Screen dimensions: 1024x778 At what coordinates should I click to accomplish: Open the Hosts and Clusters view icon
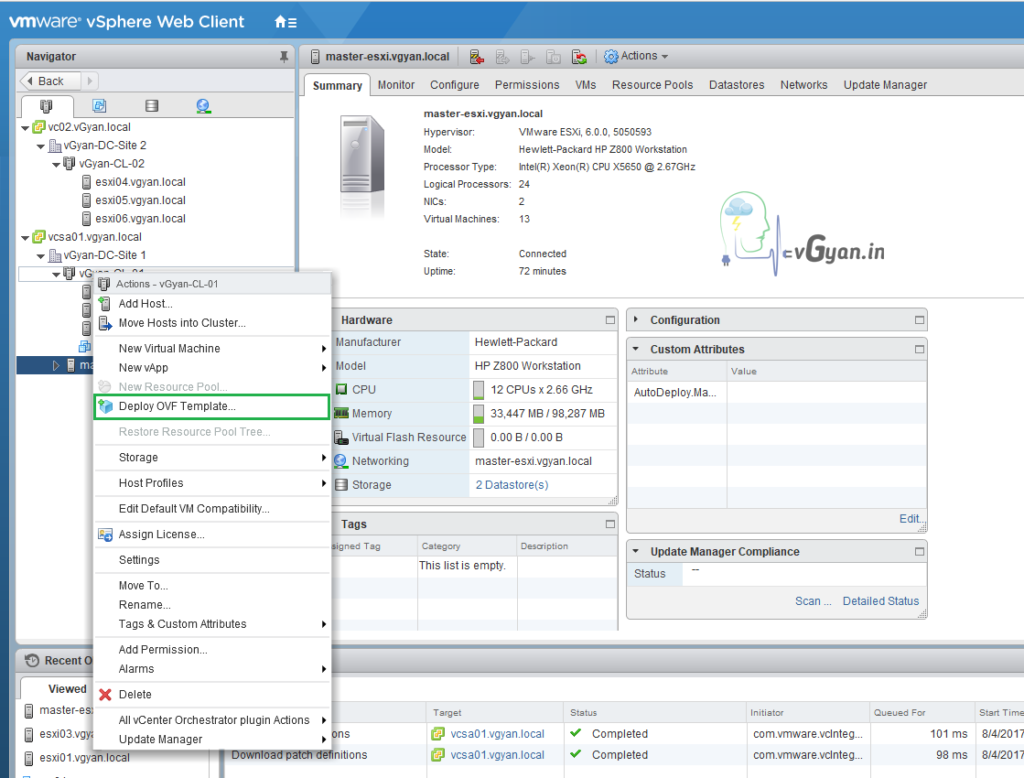point(46,105)
